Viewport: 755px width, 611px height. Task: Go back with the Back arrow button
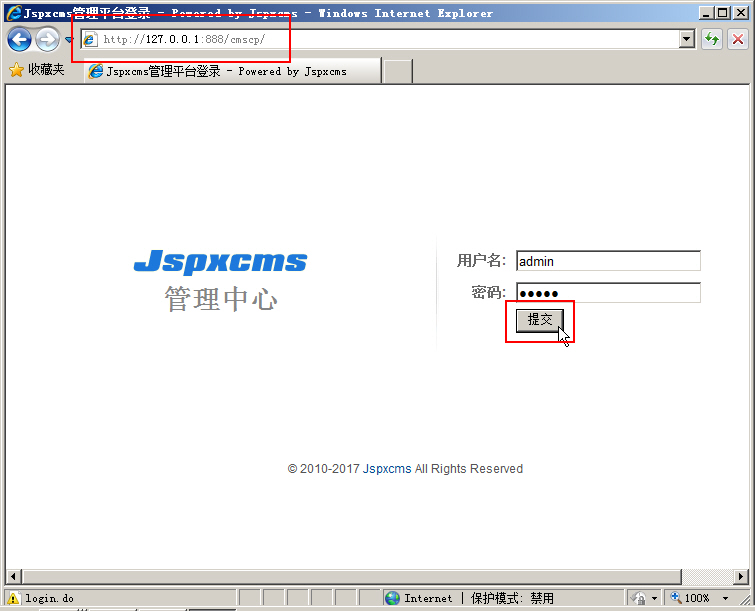[19, 39]
